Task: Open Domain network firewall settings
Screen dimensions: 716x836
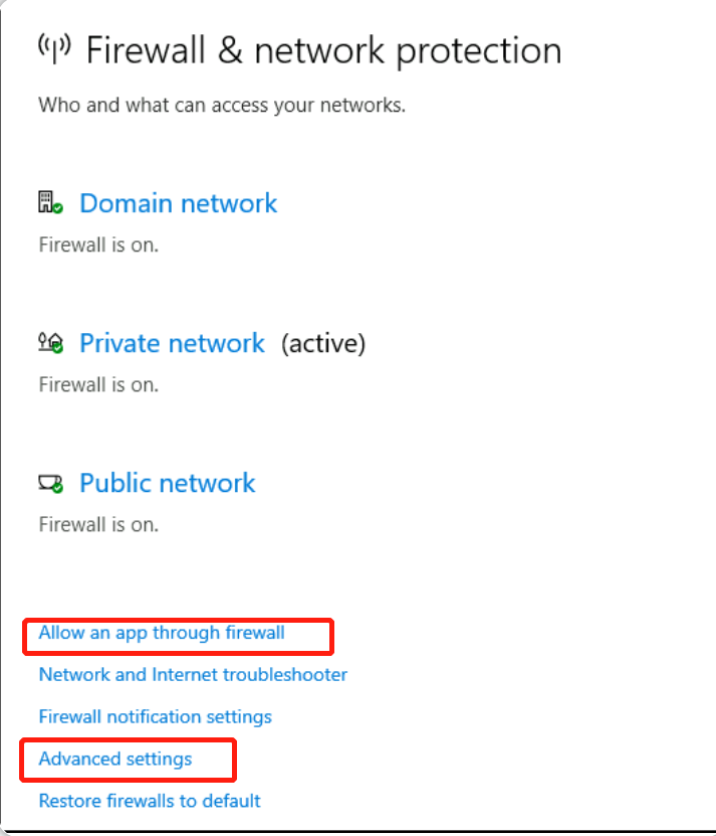Action: 178,203
